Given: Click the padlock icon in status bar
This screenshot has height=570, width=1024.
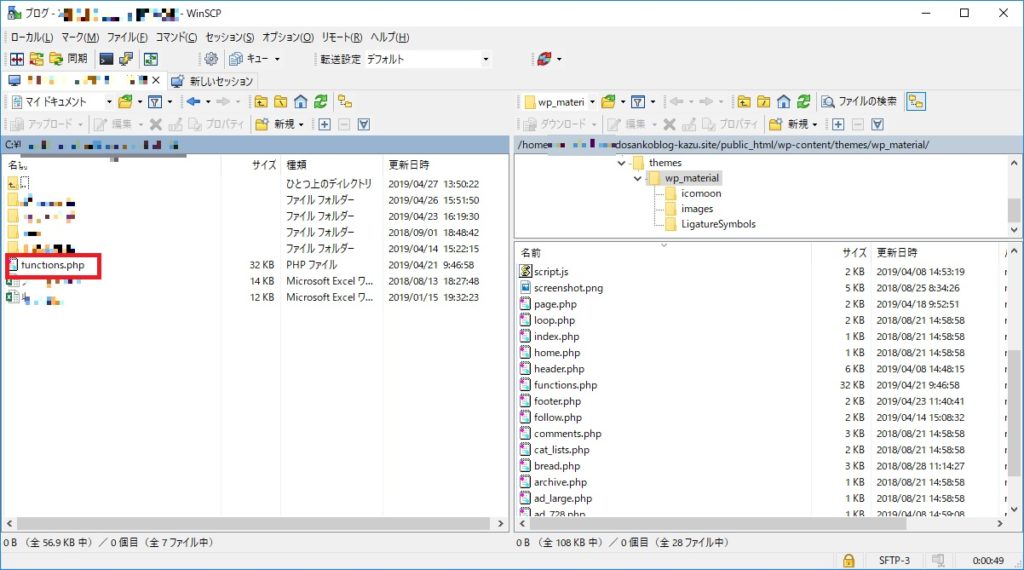Looking at the screenshot, I should (x=848, y=560).
